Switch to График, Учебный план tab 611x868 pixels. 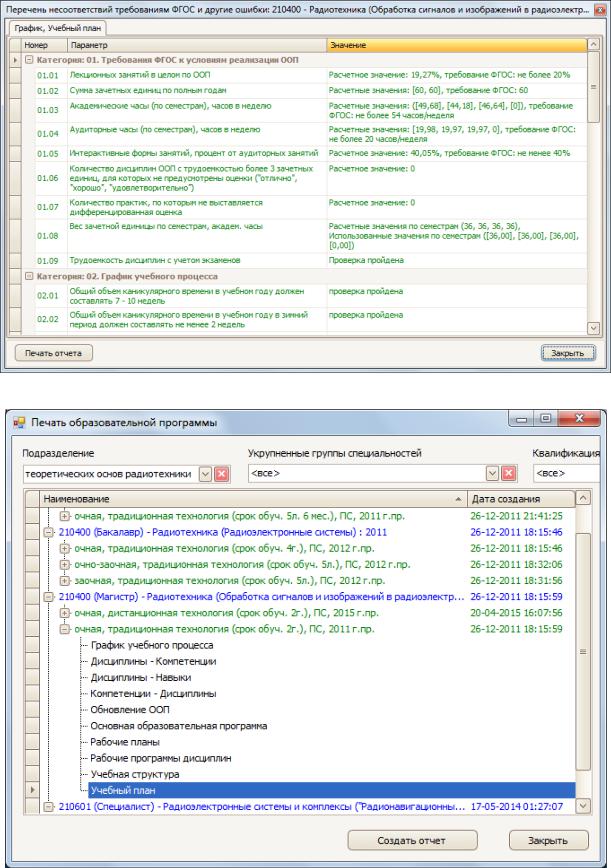point(58,28)
